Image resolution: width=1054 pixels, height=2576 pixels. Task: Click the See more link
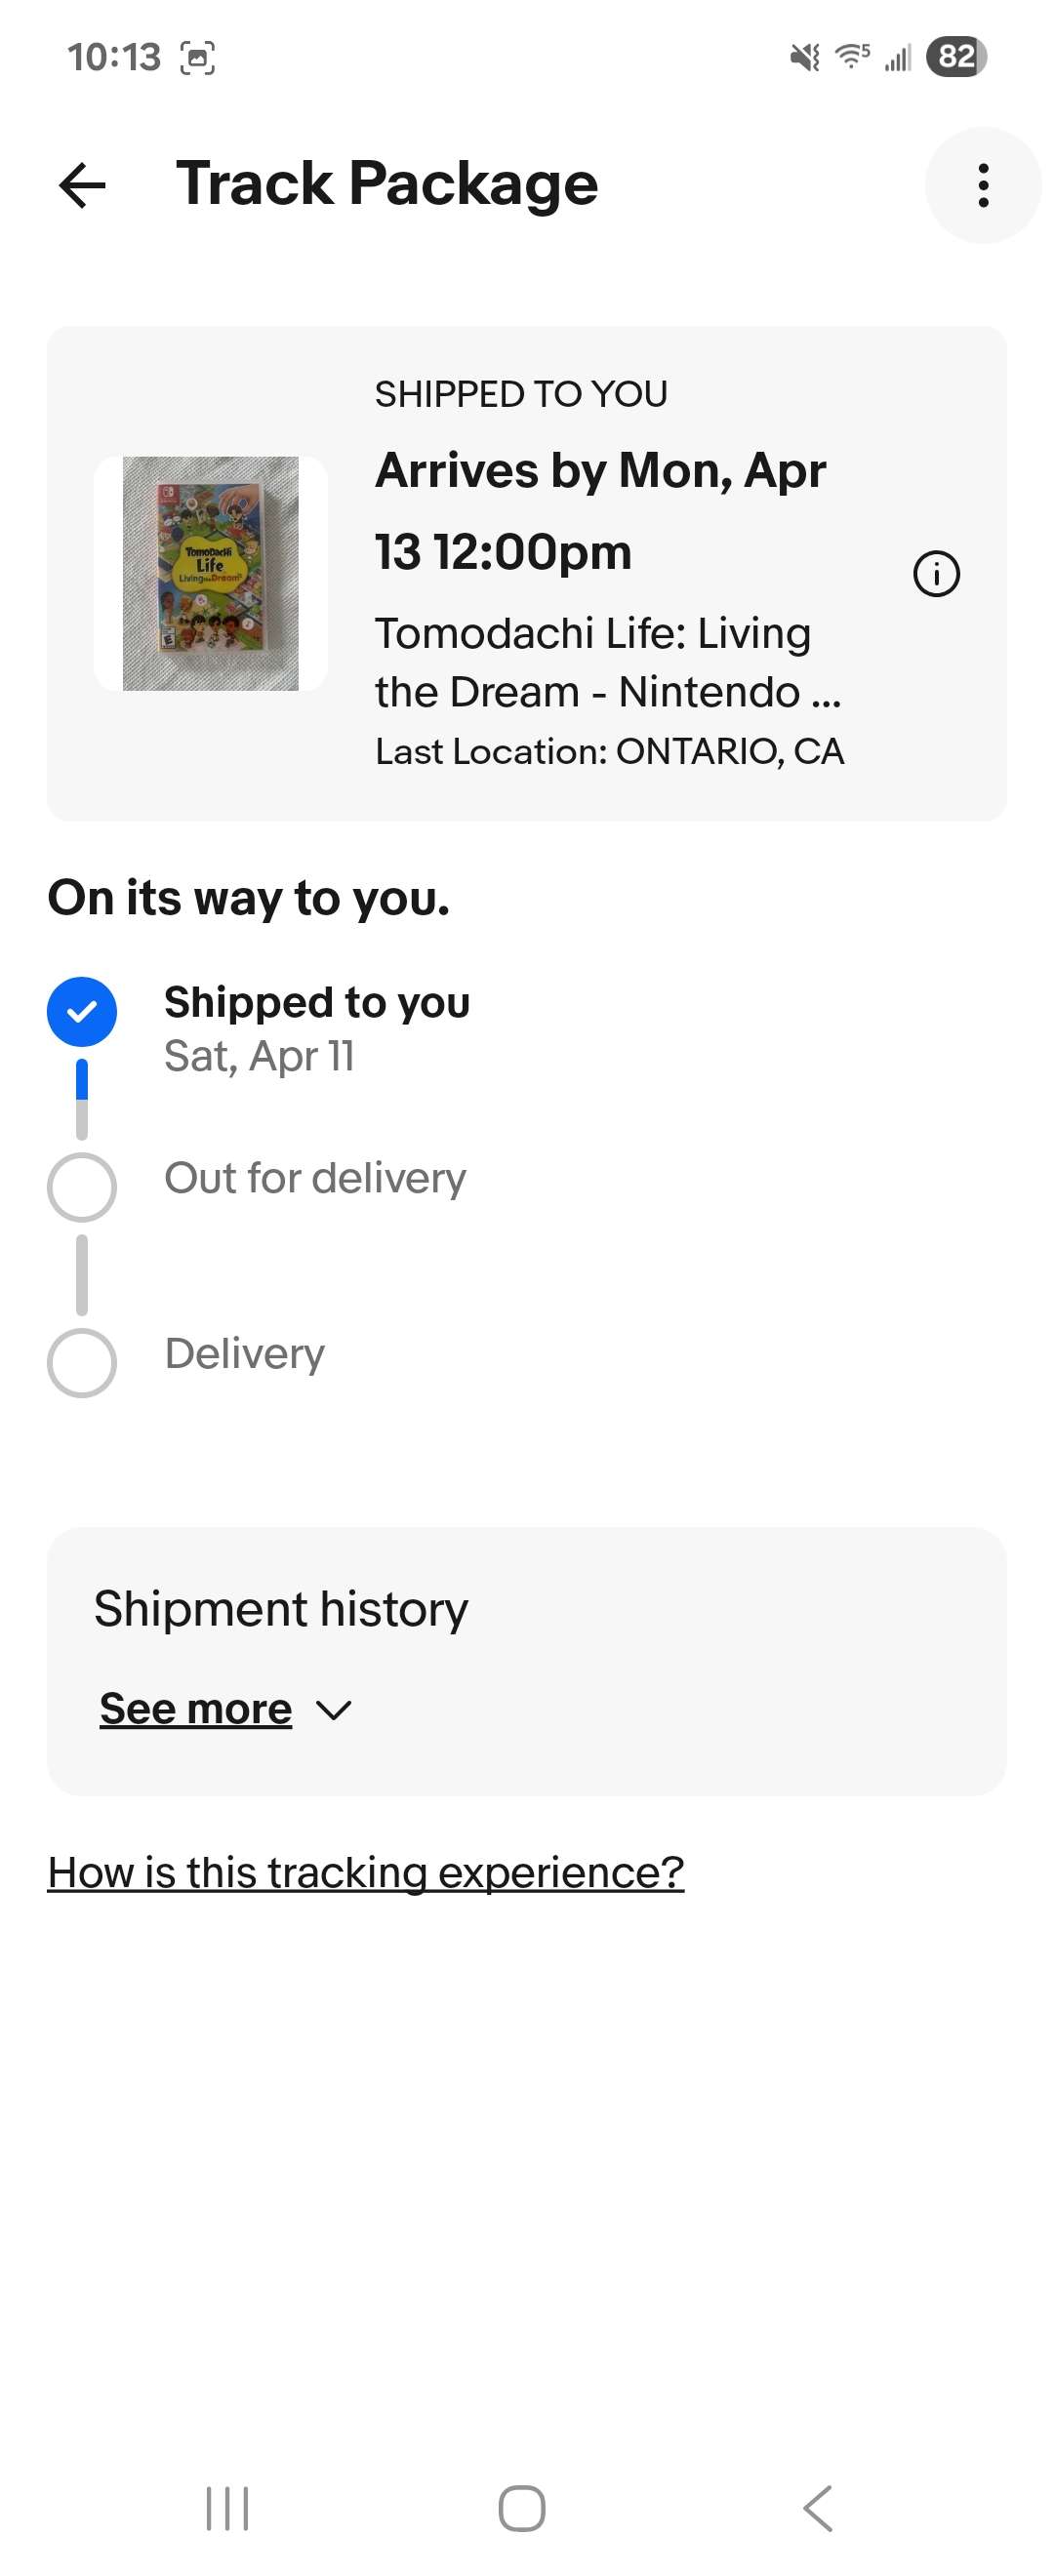[x=196, y=1708]
